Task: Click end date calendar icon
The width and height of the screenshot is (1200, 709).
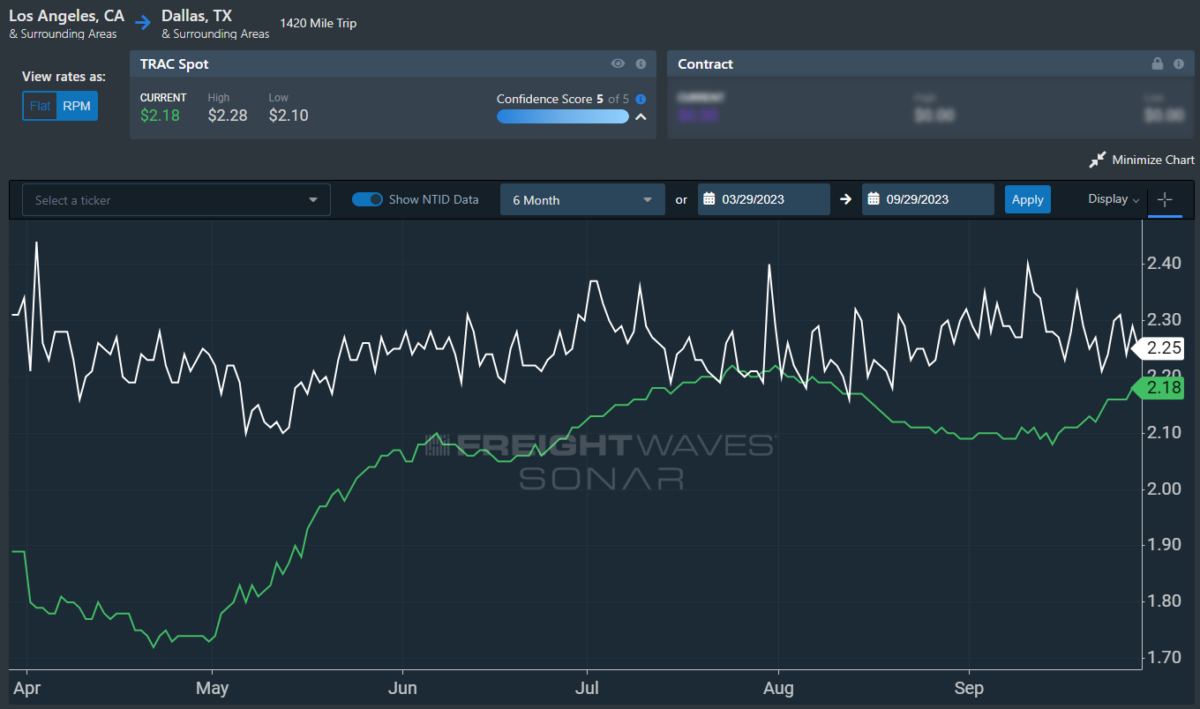Action: pyautogui.click(x=872, y=199)
